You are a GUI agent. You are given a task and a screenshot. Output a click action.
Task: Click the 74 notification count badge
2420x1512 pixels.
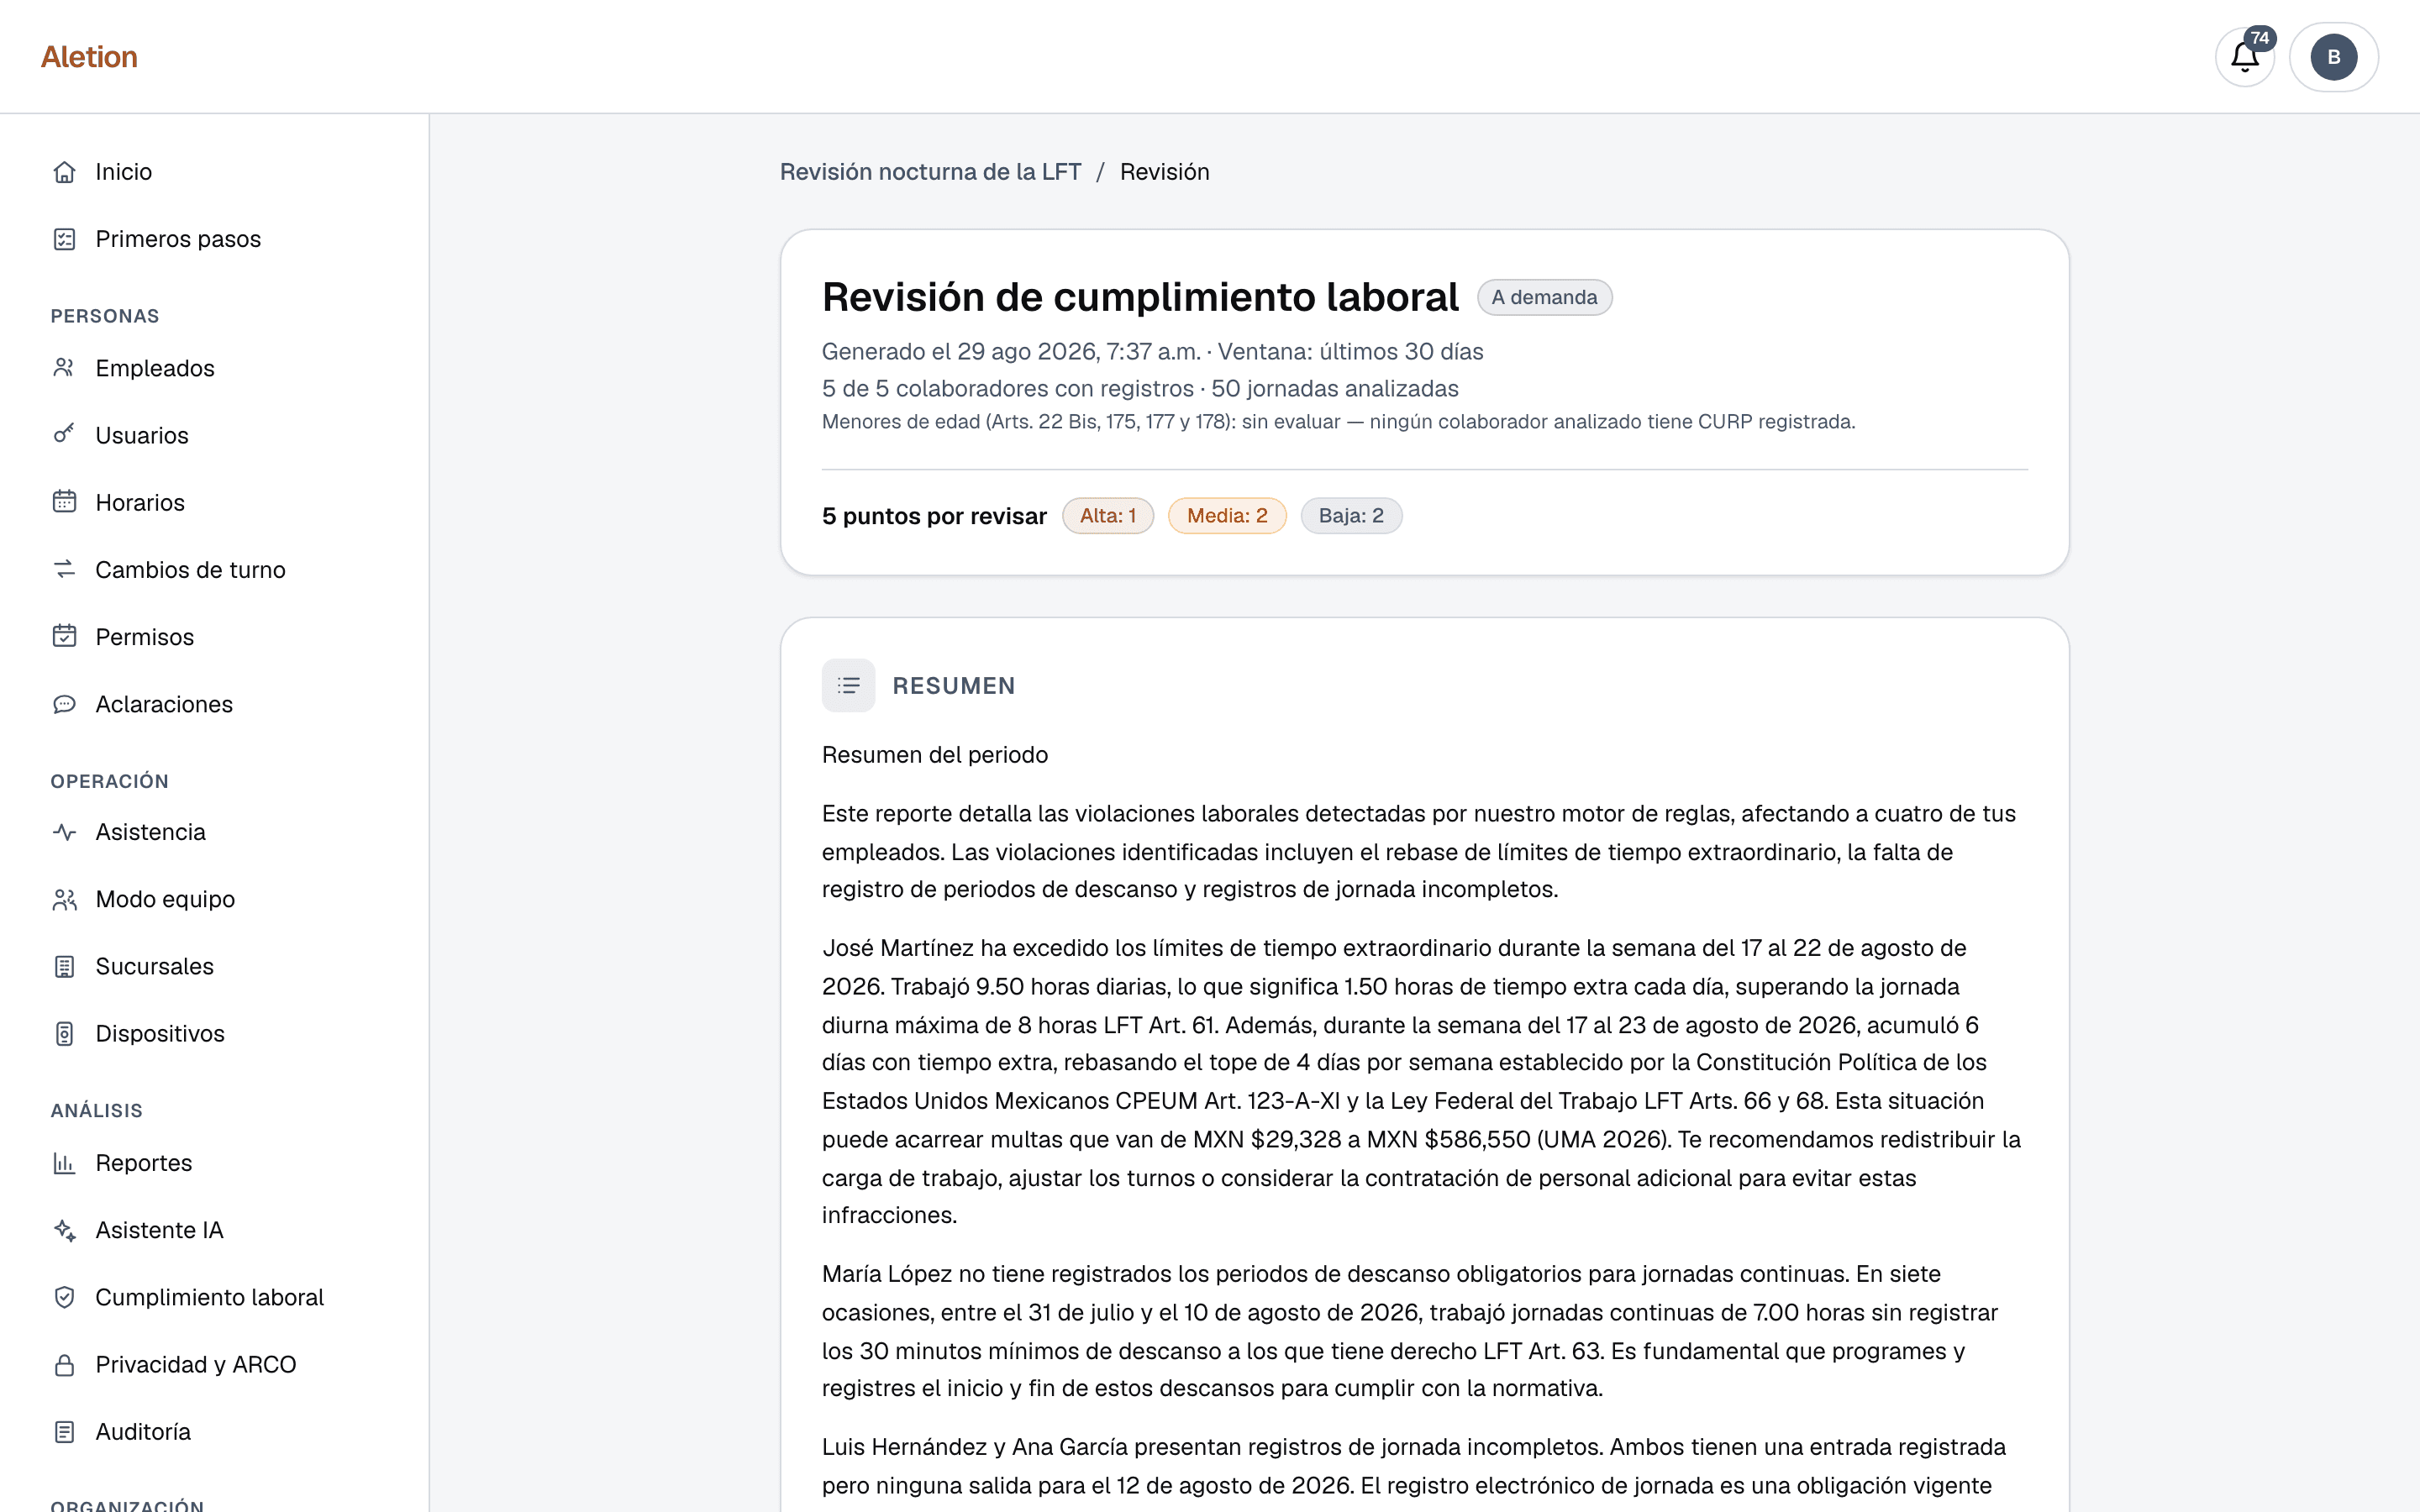pos(2260,38)
